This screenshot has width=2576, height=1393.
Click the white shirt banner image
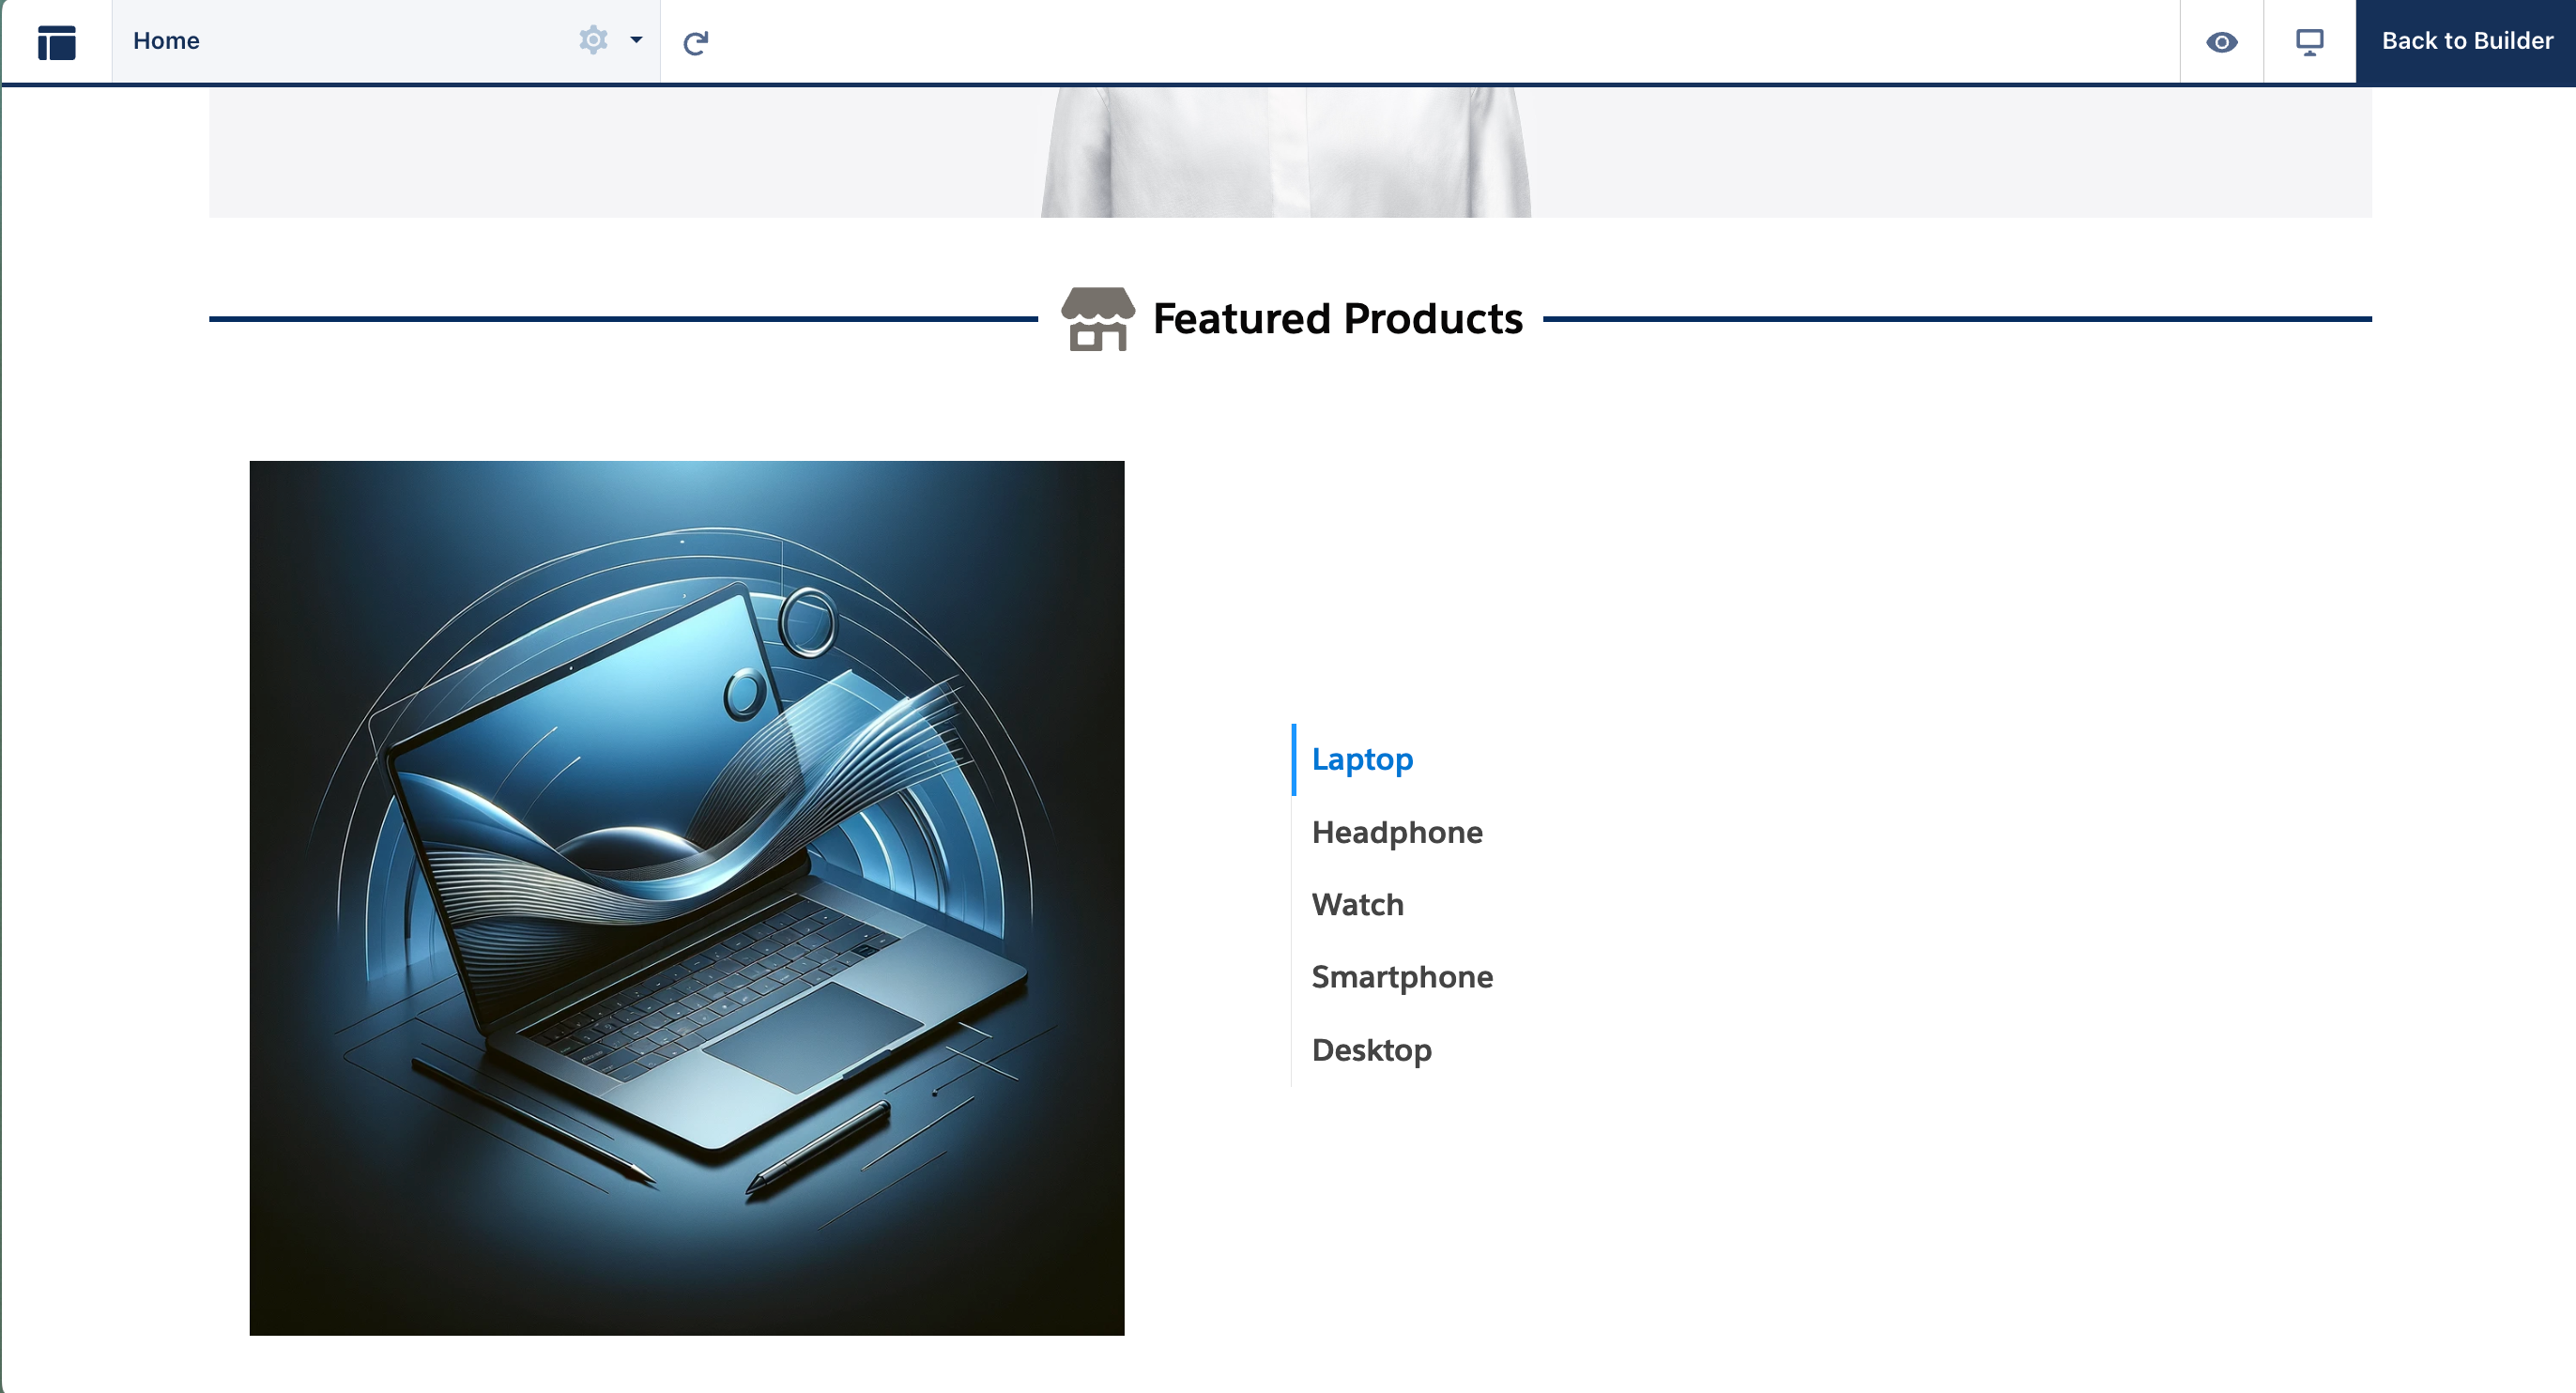point(1286,152)
